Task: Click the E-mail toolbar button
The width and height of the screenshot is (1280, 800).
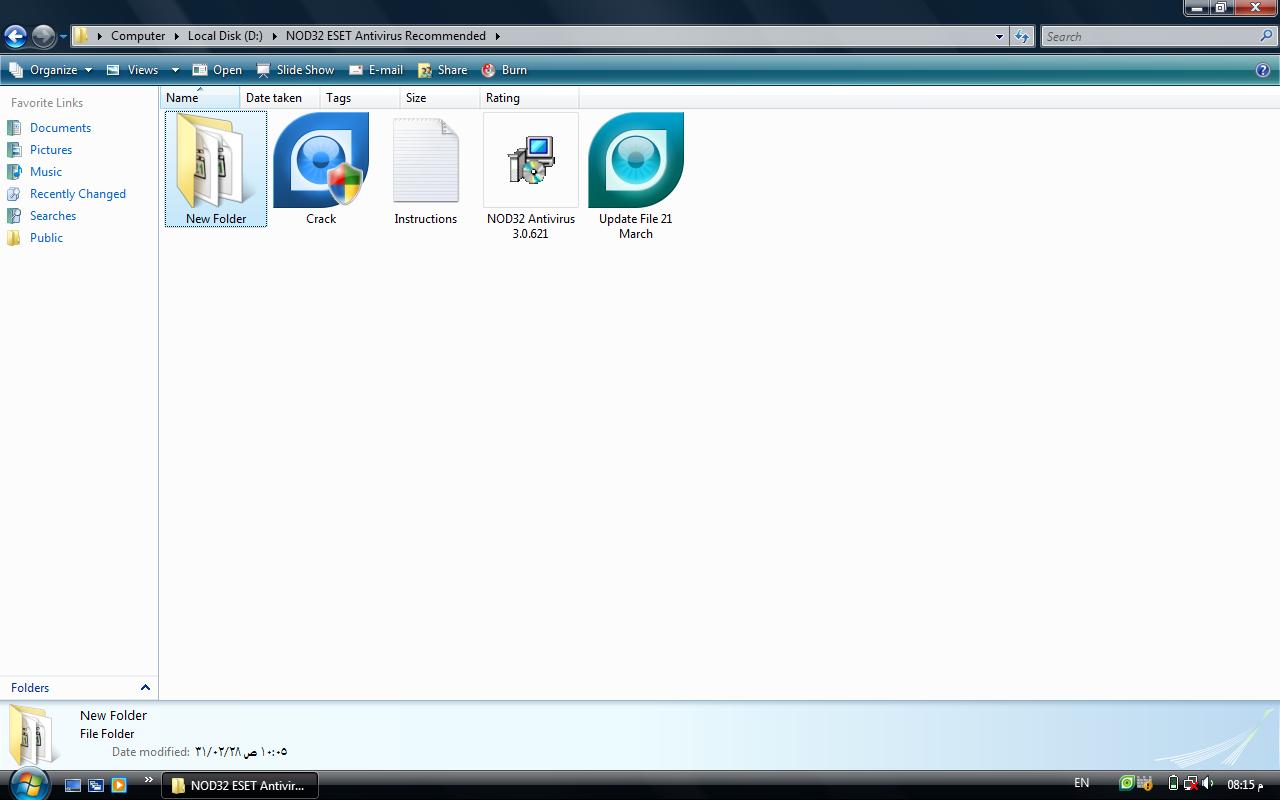Action: click(375, 70)
